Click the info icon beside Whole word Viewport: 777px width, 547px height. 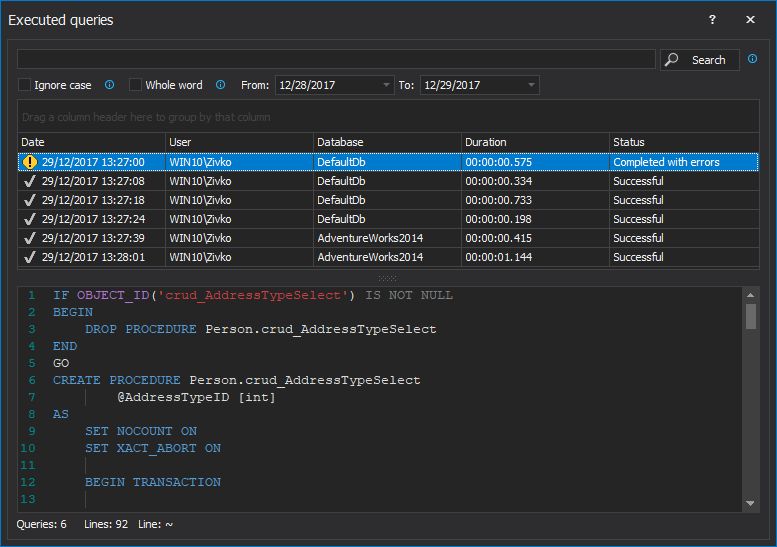click(x=220, y=85)
